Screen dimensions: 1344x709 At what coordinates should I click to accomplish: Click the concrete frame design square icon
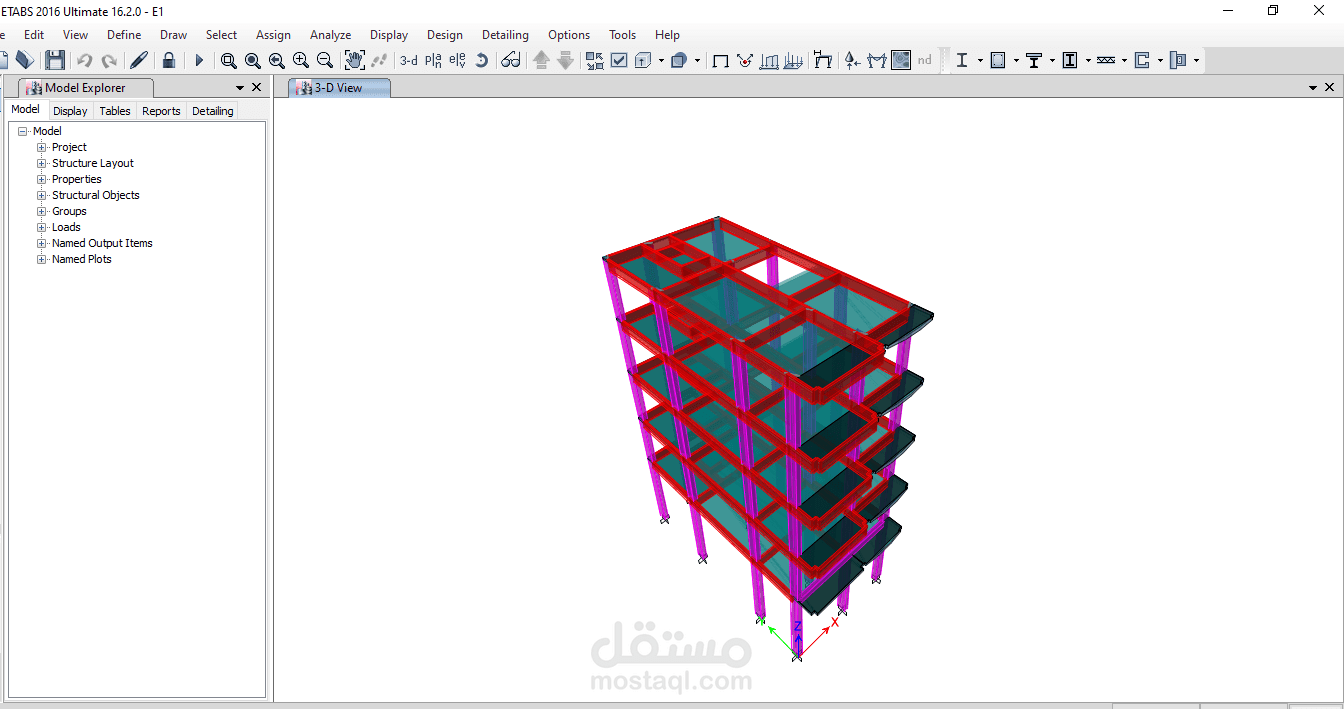tap(998, 60)
